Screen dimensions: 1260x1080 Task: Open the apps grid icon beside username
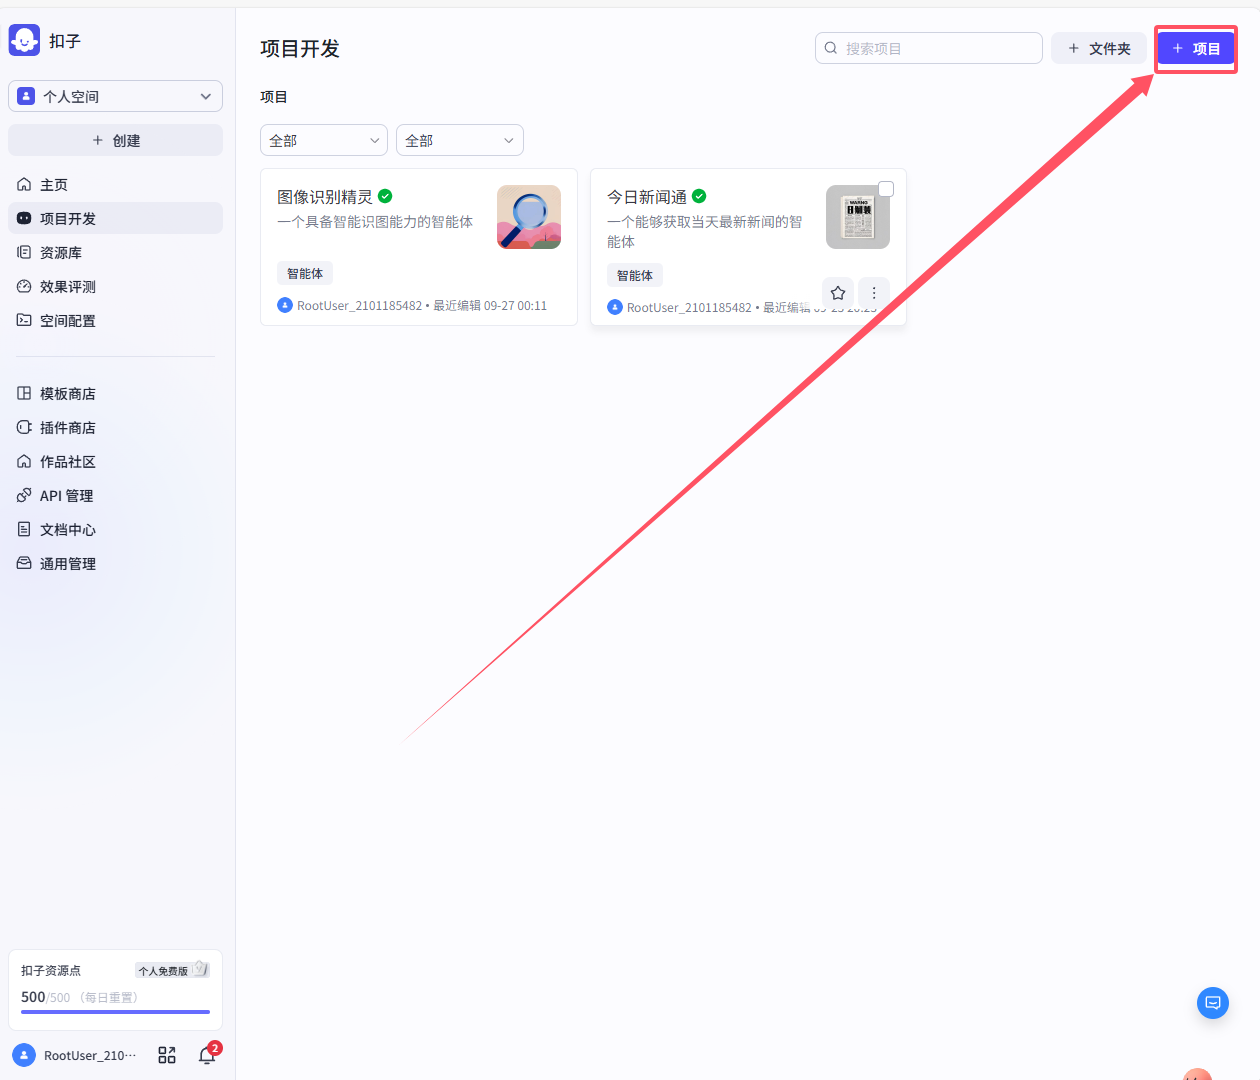pyautogui.click(x=167, y=1055)
